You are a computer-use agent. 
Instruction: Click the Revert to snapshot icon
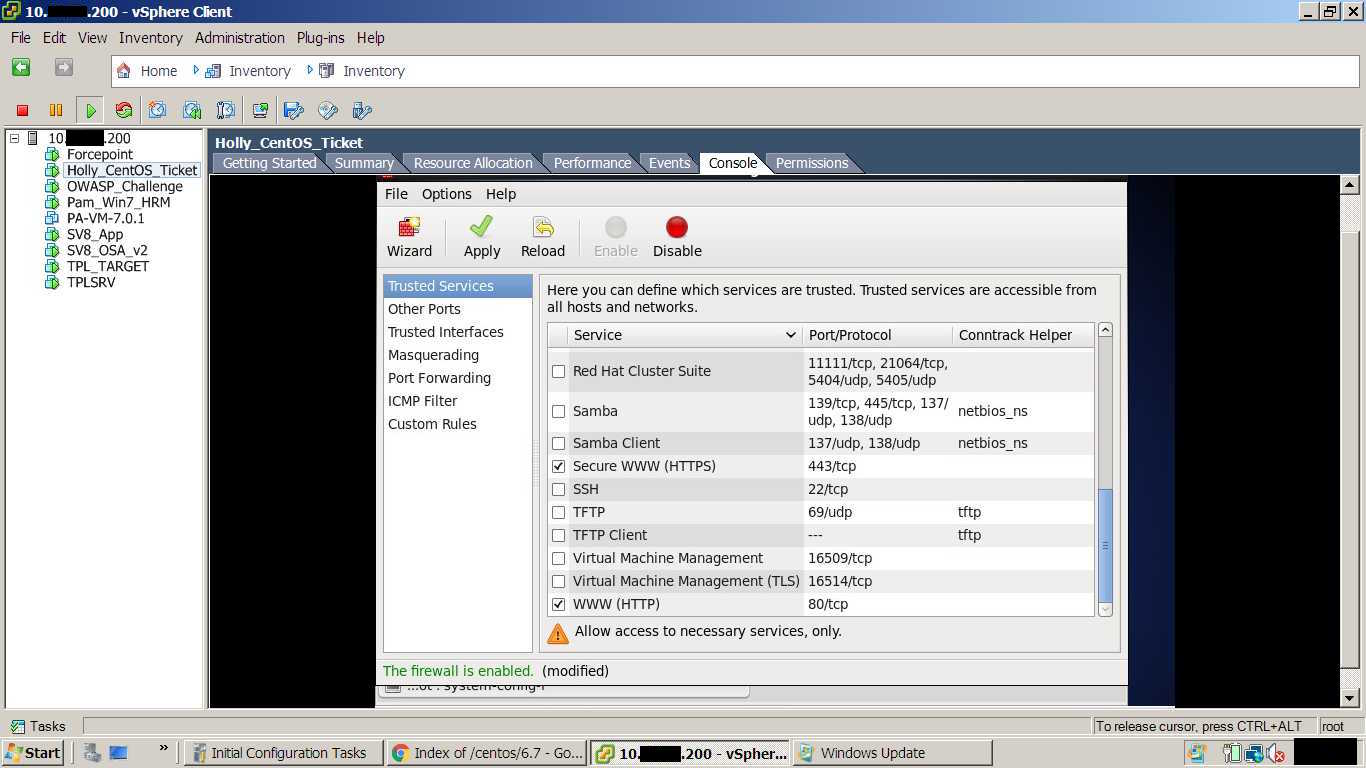pos(192,110)
